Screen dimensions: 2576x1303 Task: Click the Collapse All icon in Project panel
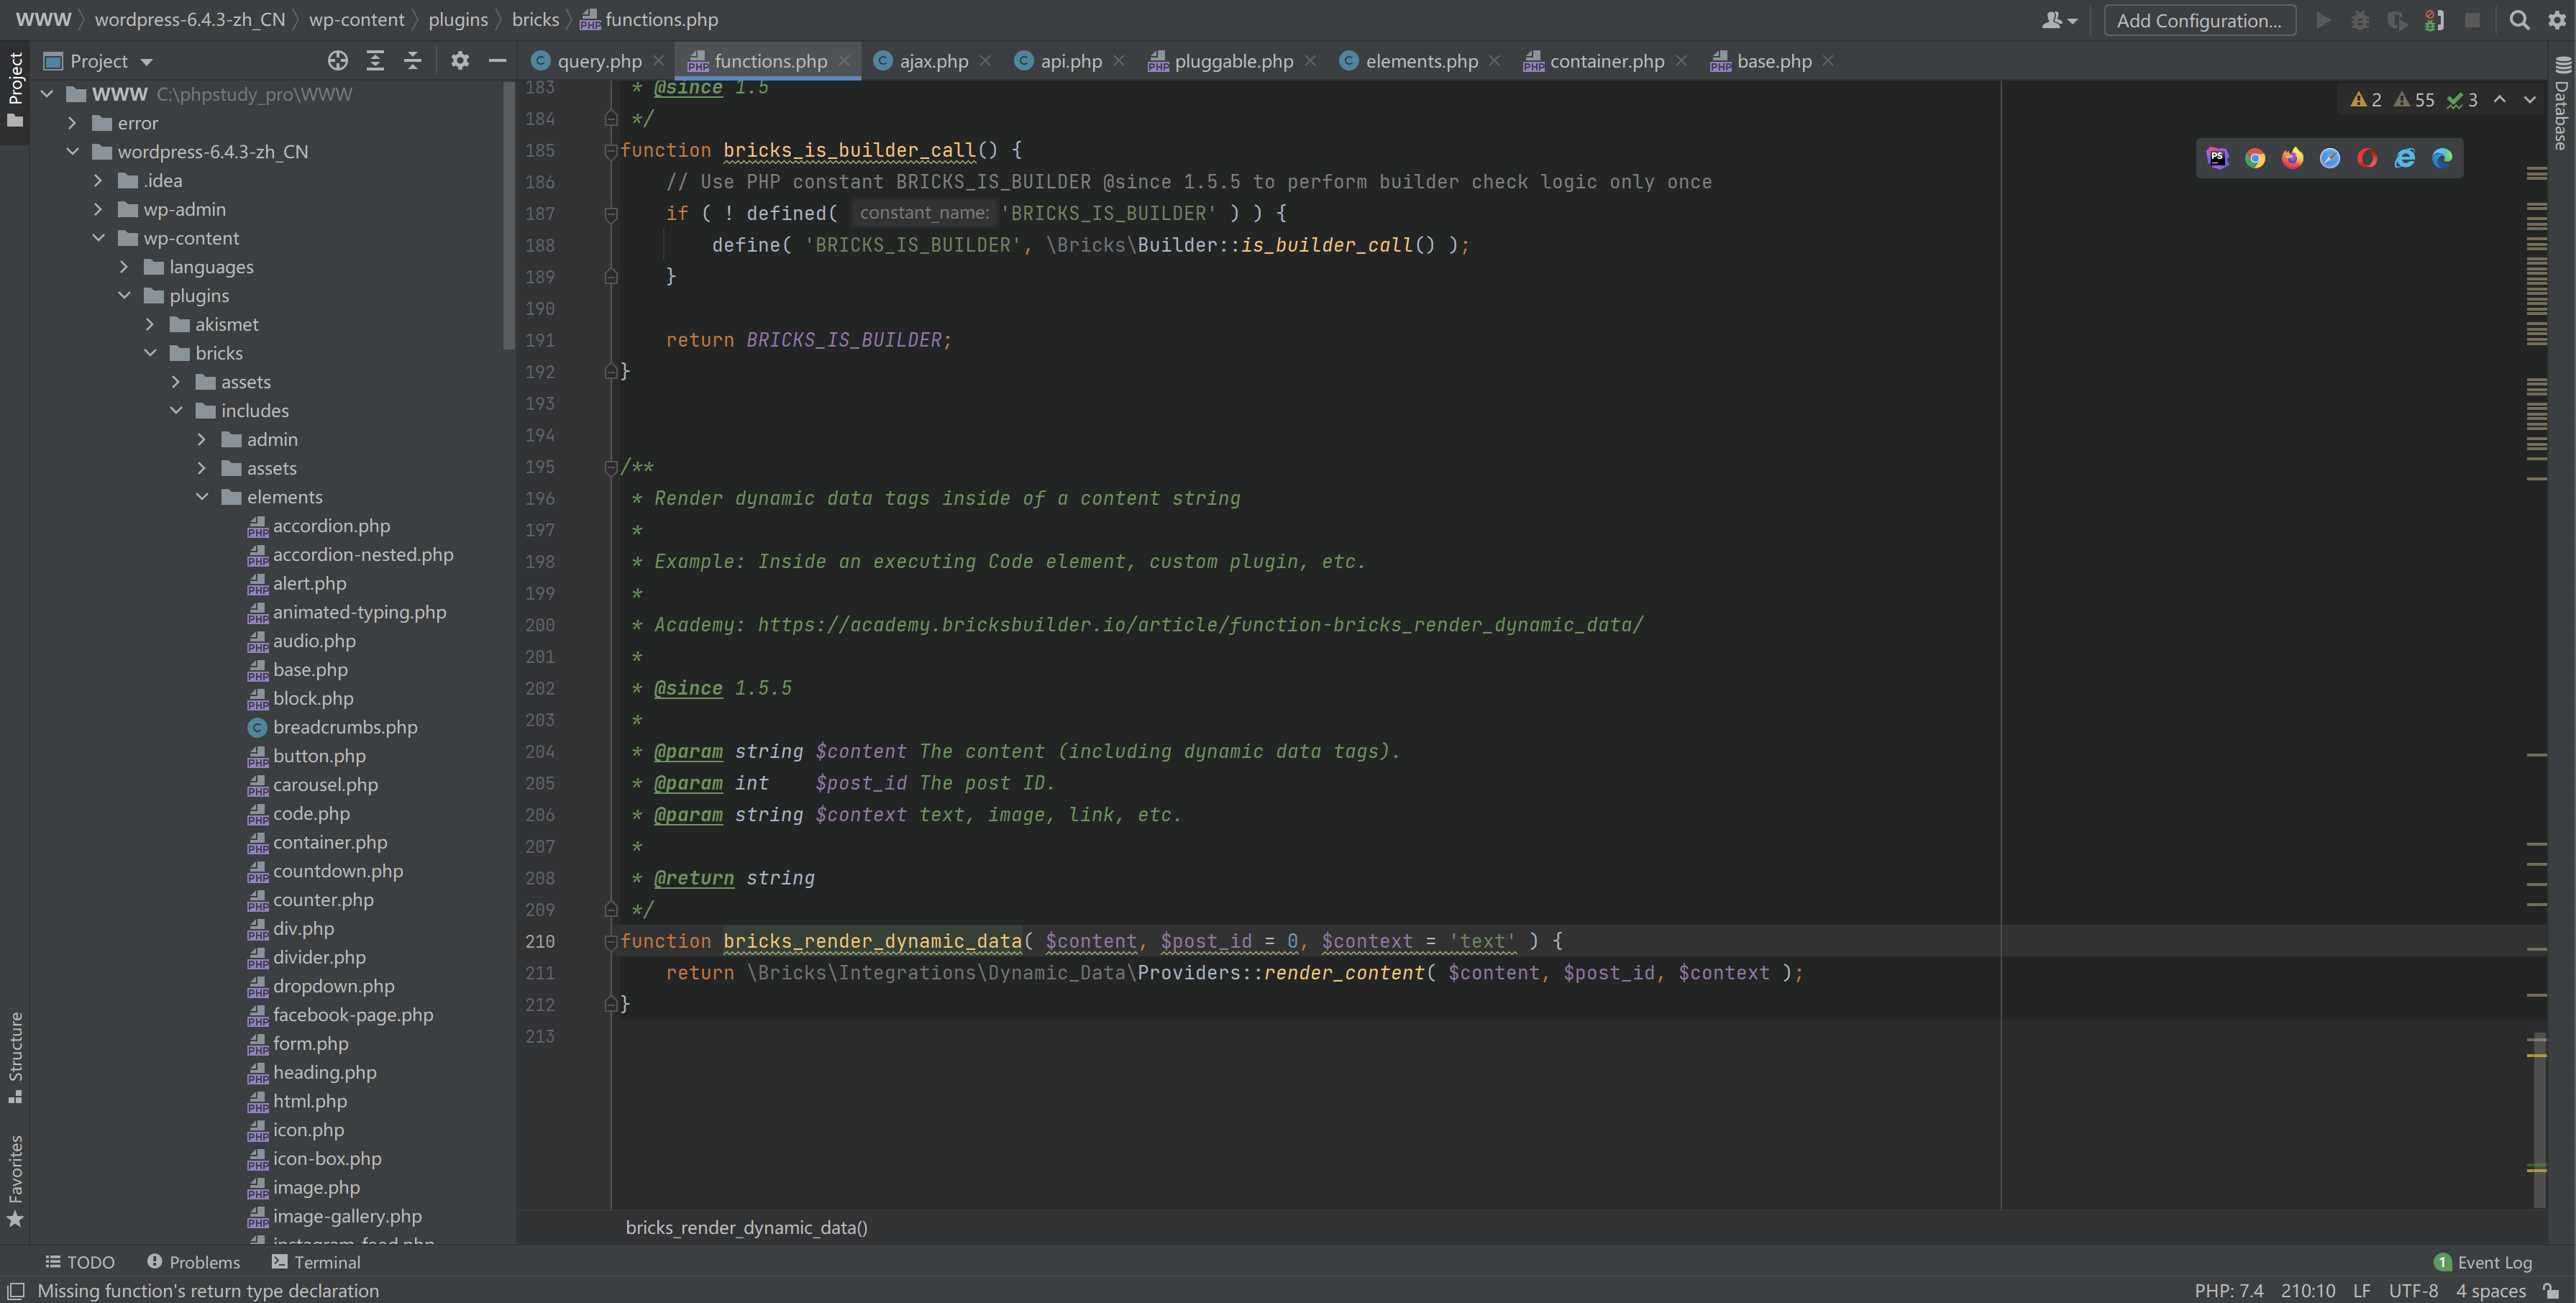(412, 61)
